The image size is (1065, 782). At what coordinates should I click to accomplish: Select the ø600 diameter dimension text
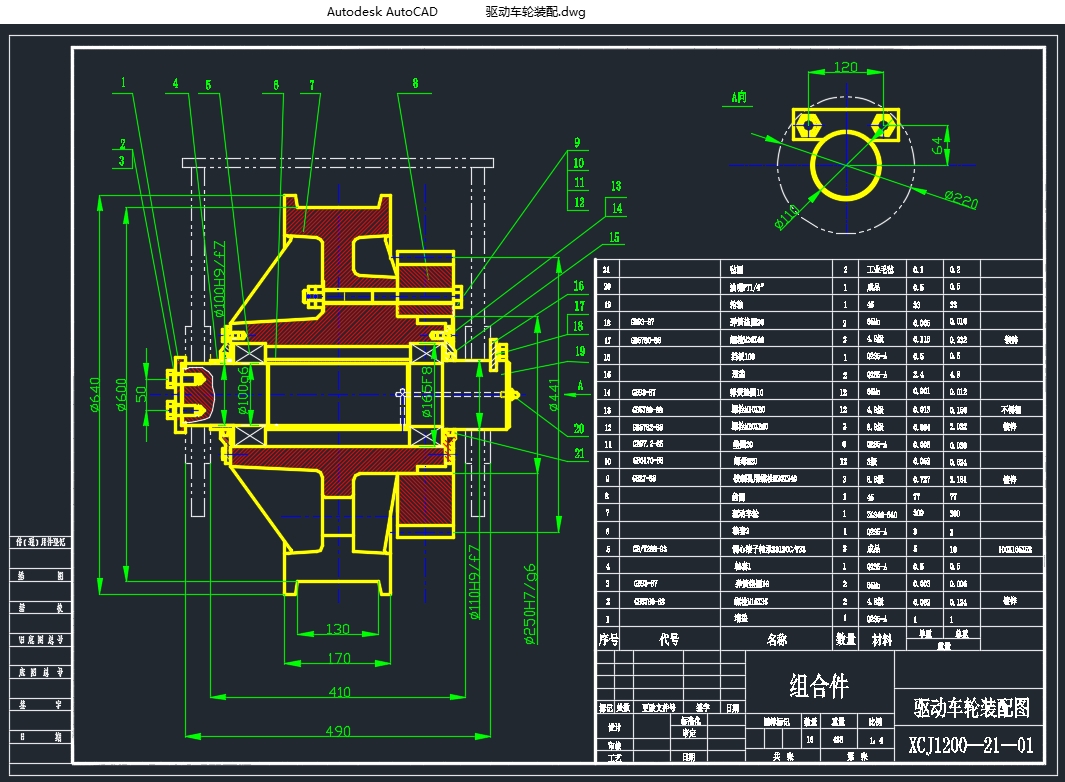tap(122, 394)
